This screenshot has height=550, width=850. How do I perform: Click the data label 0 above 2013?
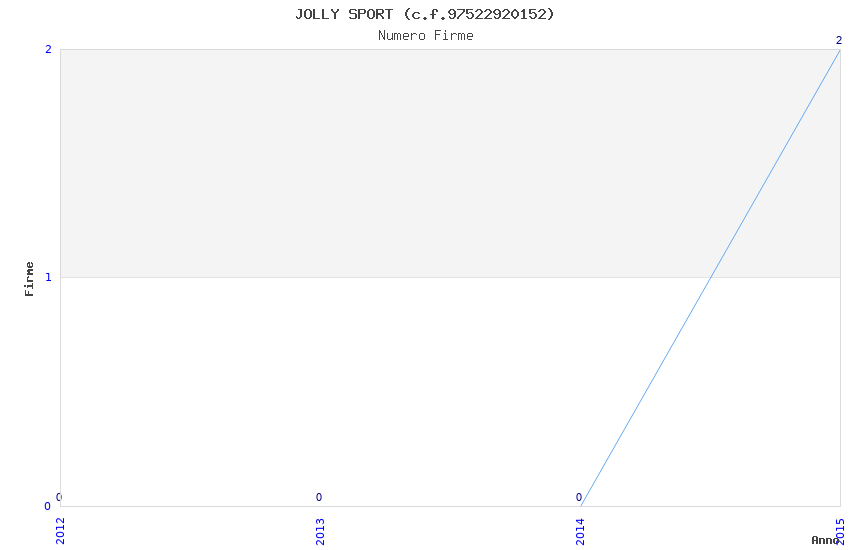319,497
